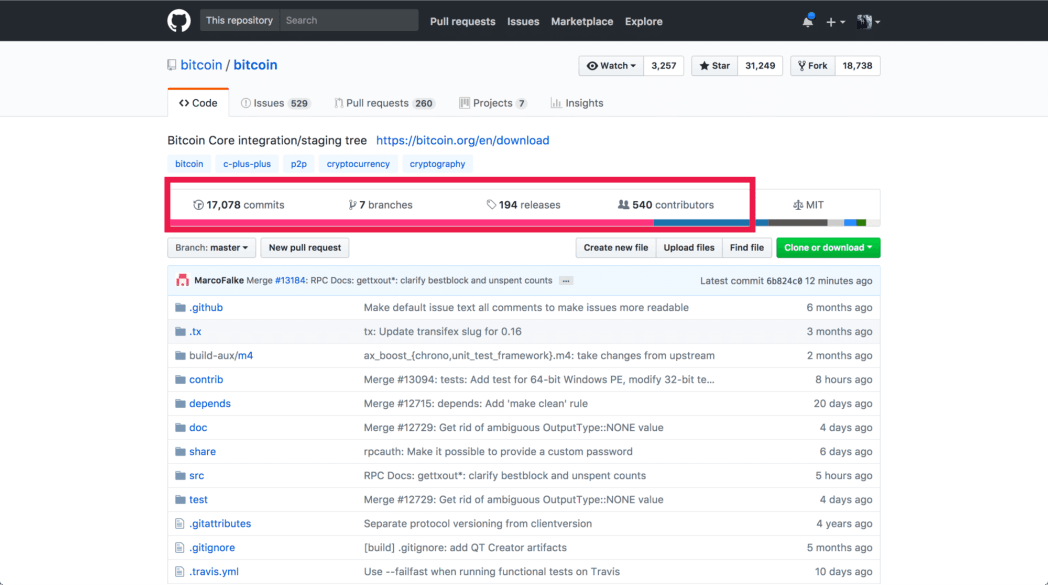Switch to the Projects 7 tab
Image resolution: width=1048 pixels, height=585 pixels.
coord(493,103)
